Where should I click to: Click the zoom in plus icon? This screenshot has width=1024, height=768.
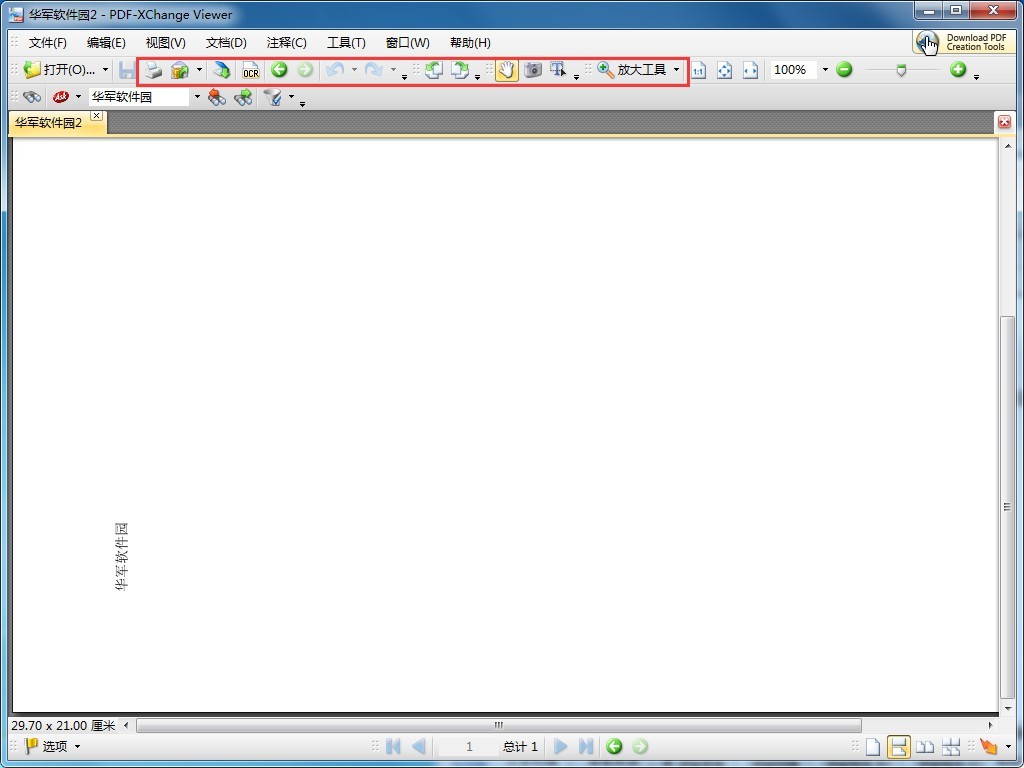click(x=958, y=70)
